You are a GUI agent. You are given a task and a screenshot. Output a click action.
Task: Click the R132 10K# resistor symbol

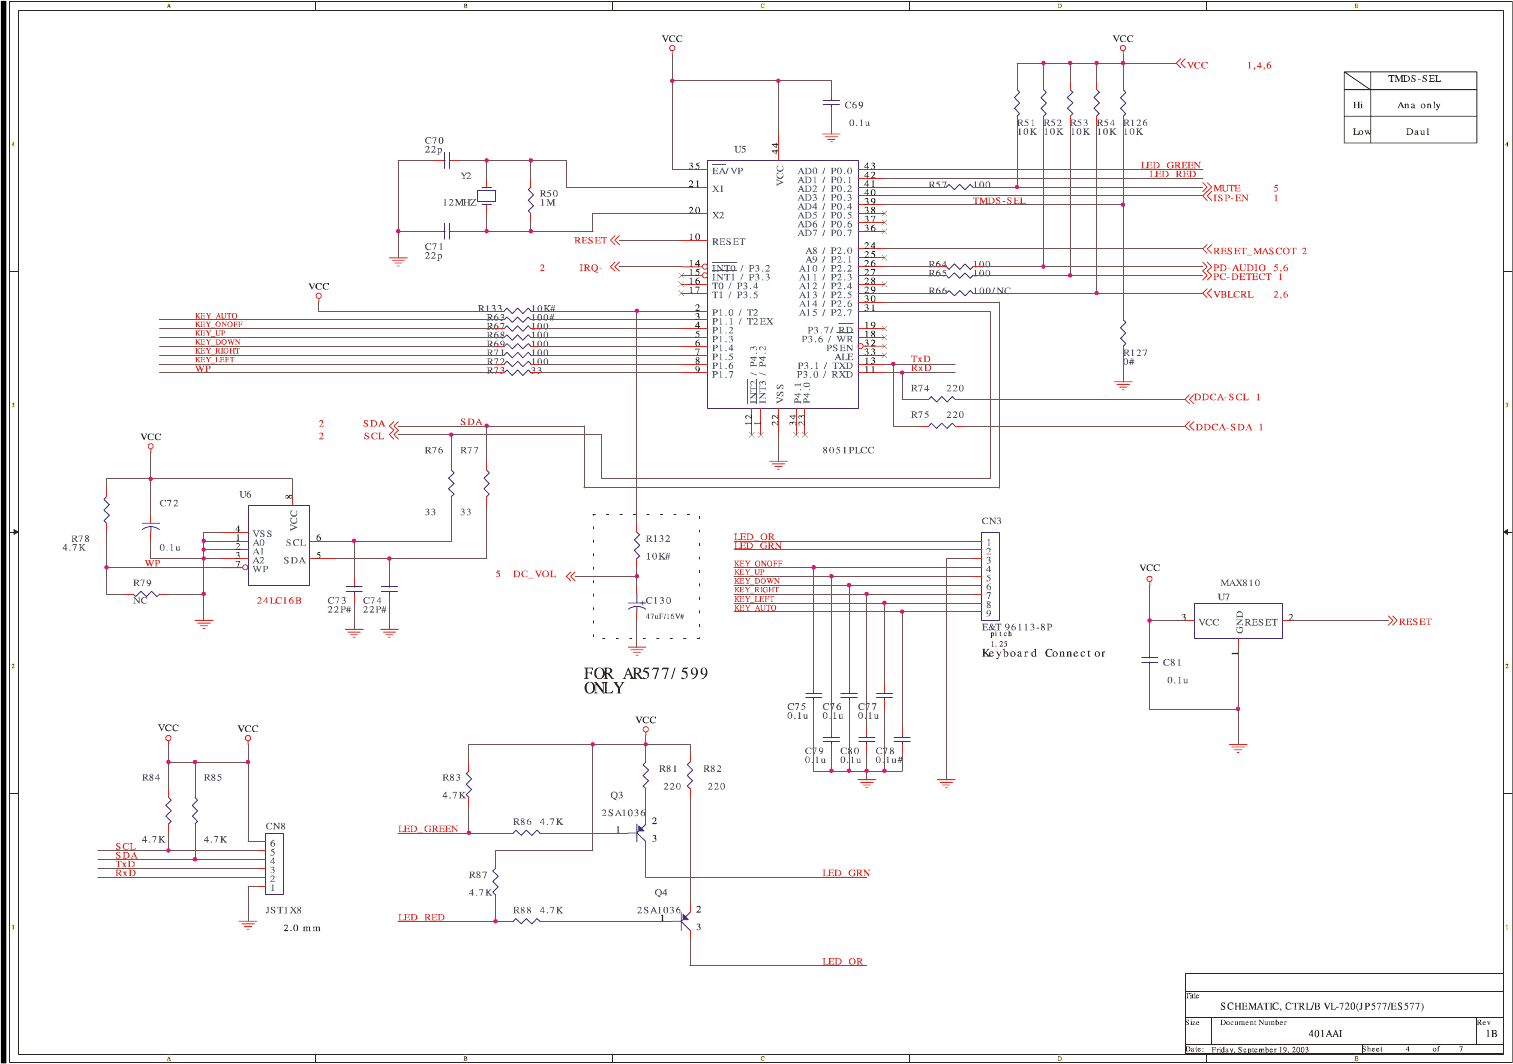[x=636, y=546]
